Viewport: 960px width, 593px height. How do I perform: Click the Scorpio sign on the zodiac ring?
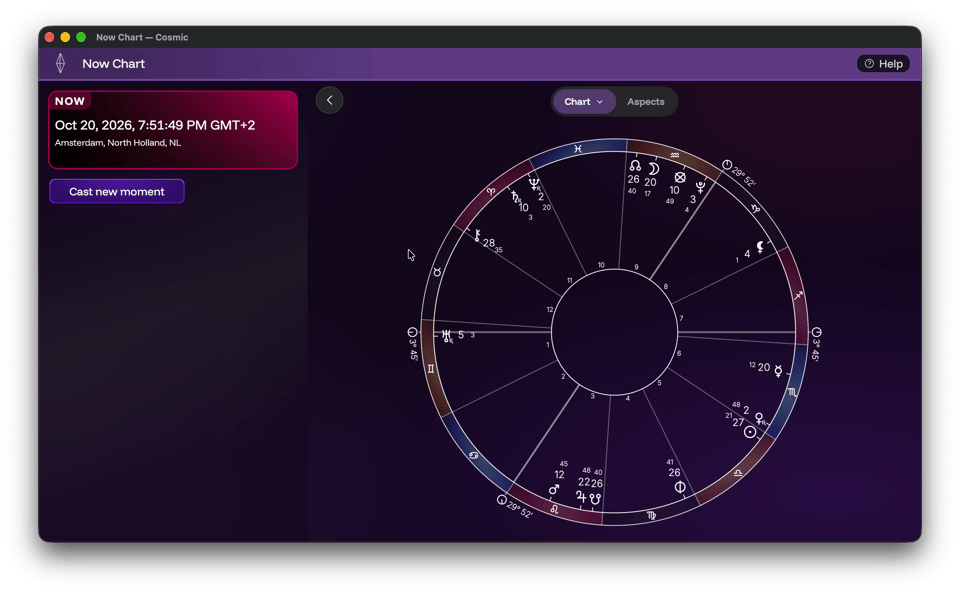coord(792,392)
